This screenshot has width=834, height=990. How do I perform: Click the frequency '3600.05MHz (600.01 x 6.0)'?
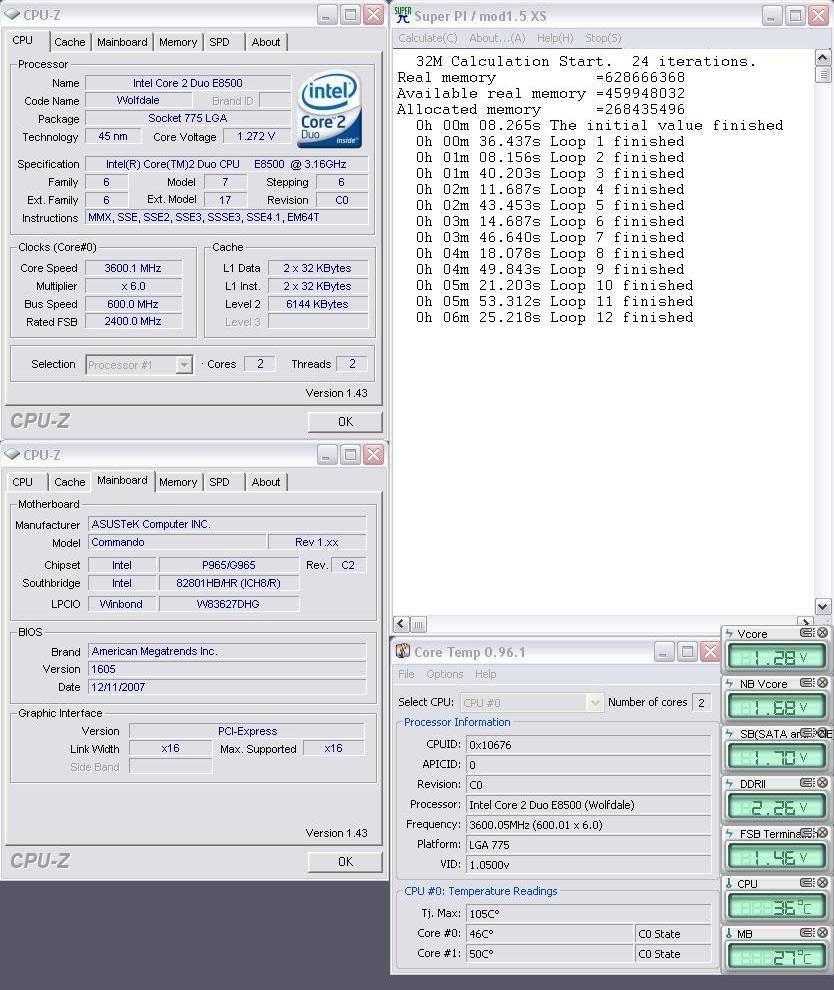pyautogui.click(x=588, y=825)
